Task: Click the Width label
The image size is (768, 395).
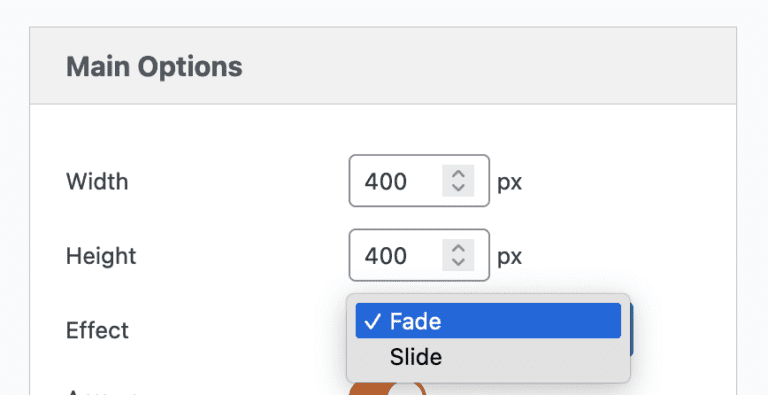Action: pos(97,181)
